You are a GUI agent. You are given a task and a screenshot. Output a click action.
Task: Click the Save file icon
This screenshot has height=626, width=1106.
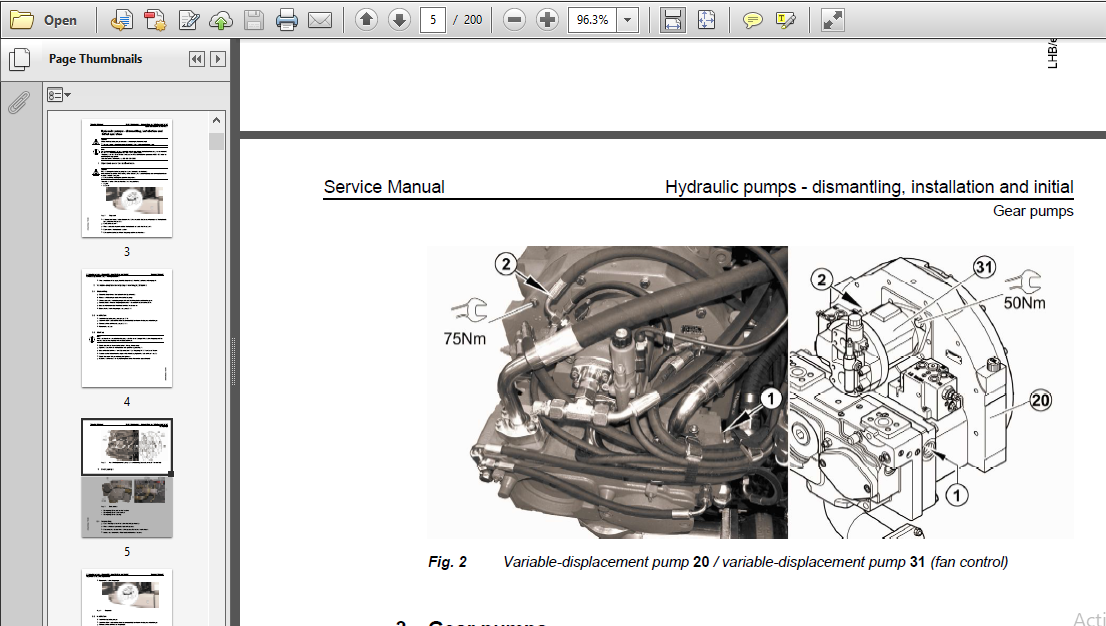coord(254,20)
